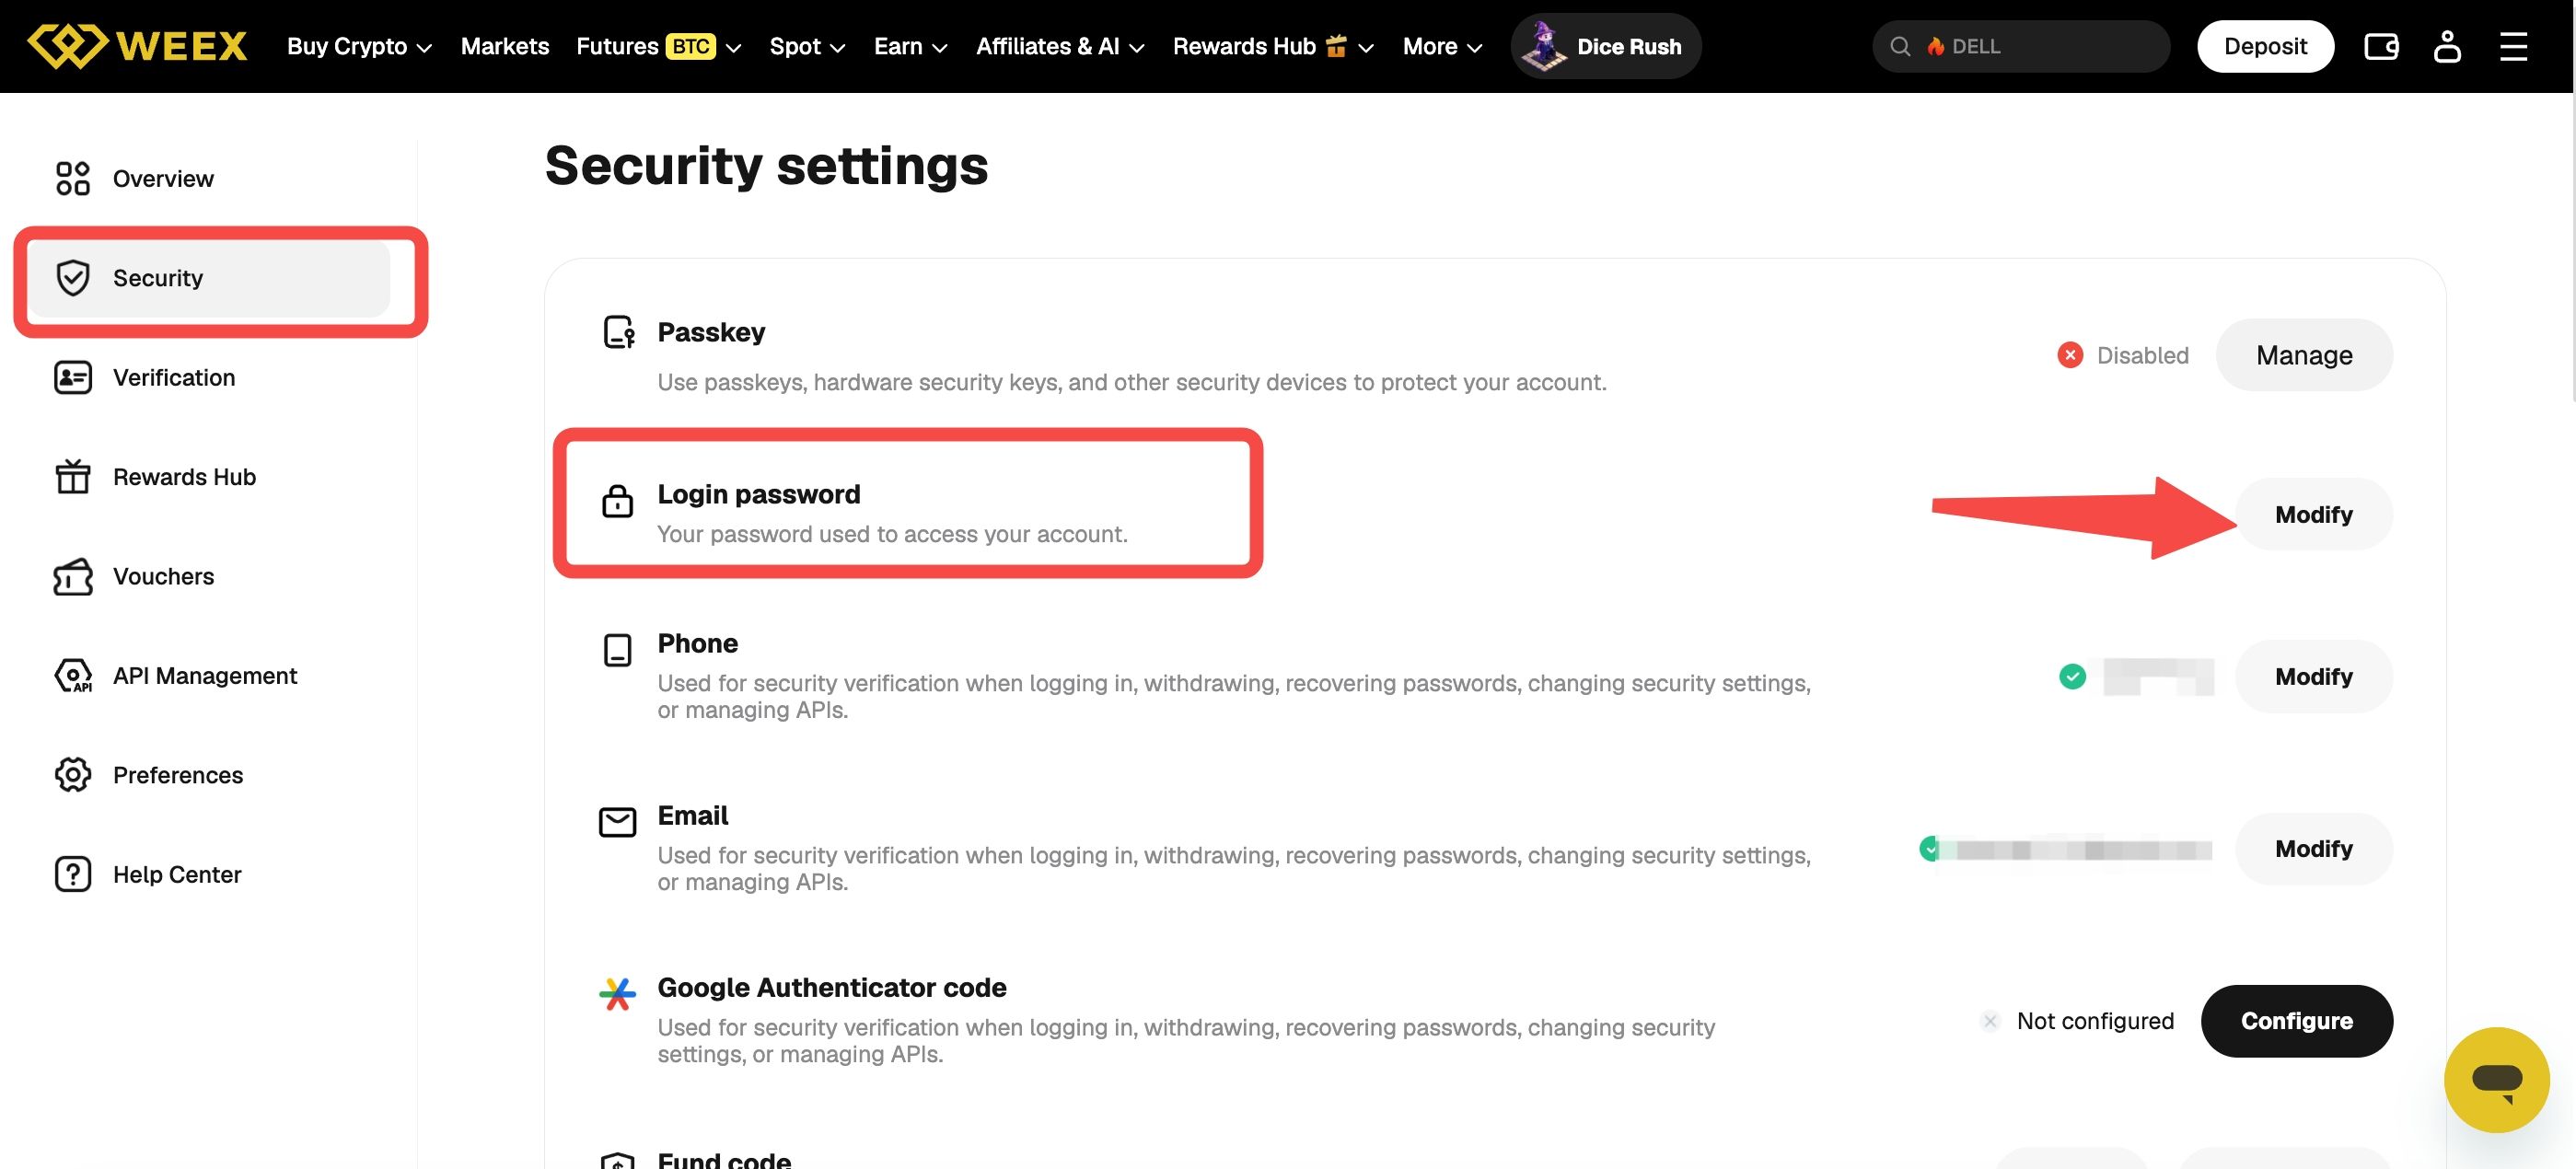Select Security in the sidebar
This screenshot has height=1169, width=2576.
[x=208, y=278]
